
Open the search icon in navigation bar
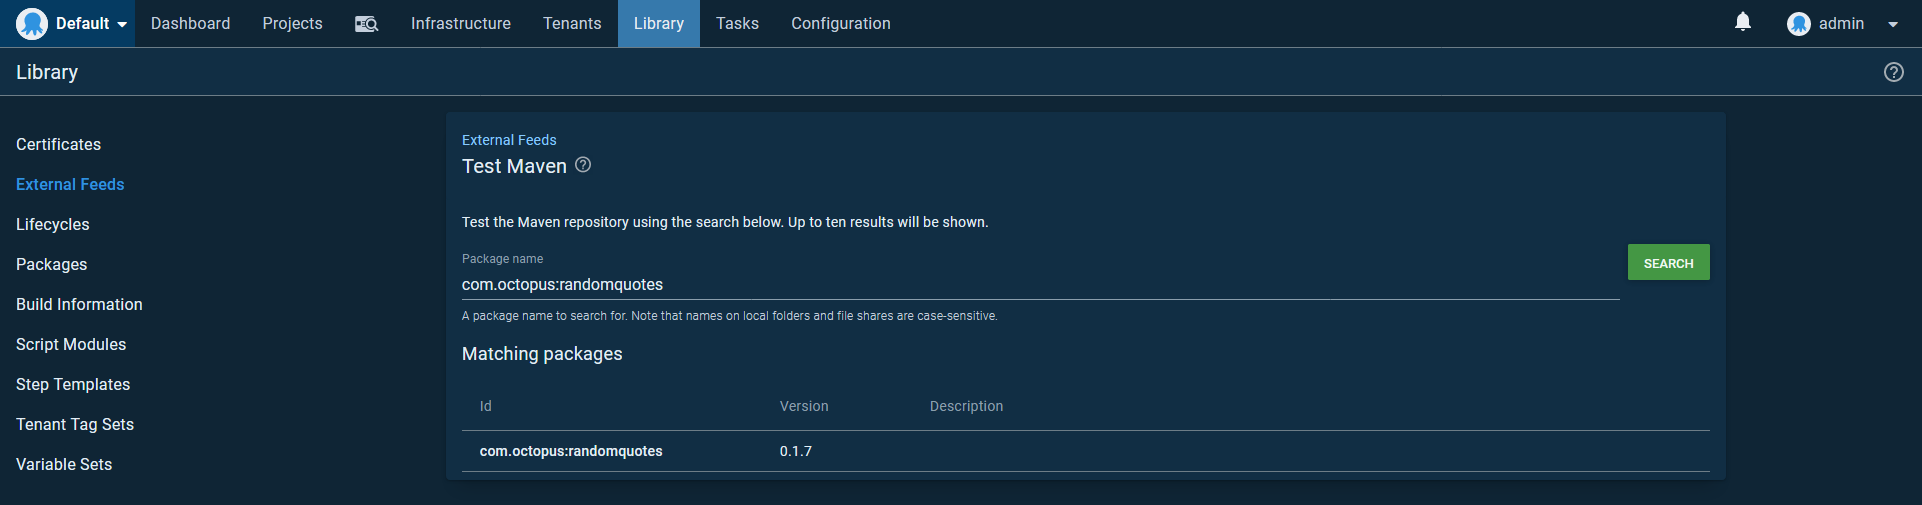366,24
